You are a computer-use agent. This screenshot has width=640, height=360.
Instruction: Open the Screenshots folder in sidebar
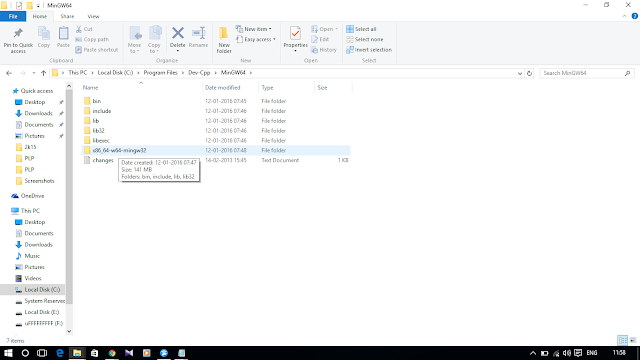[x=39, y=181]
